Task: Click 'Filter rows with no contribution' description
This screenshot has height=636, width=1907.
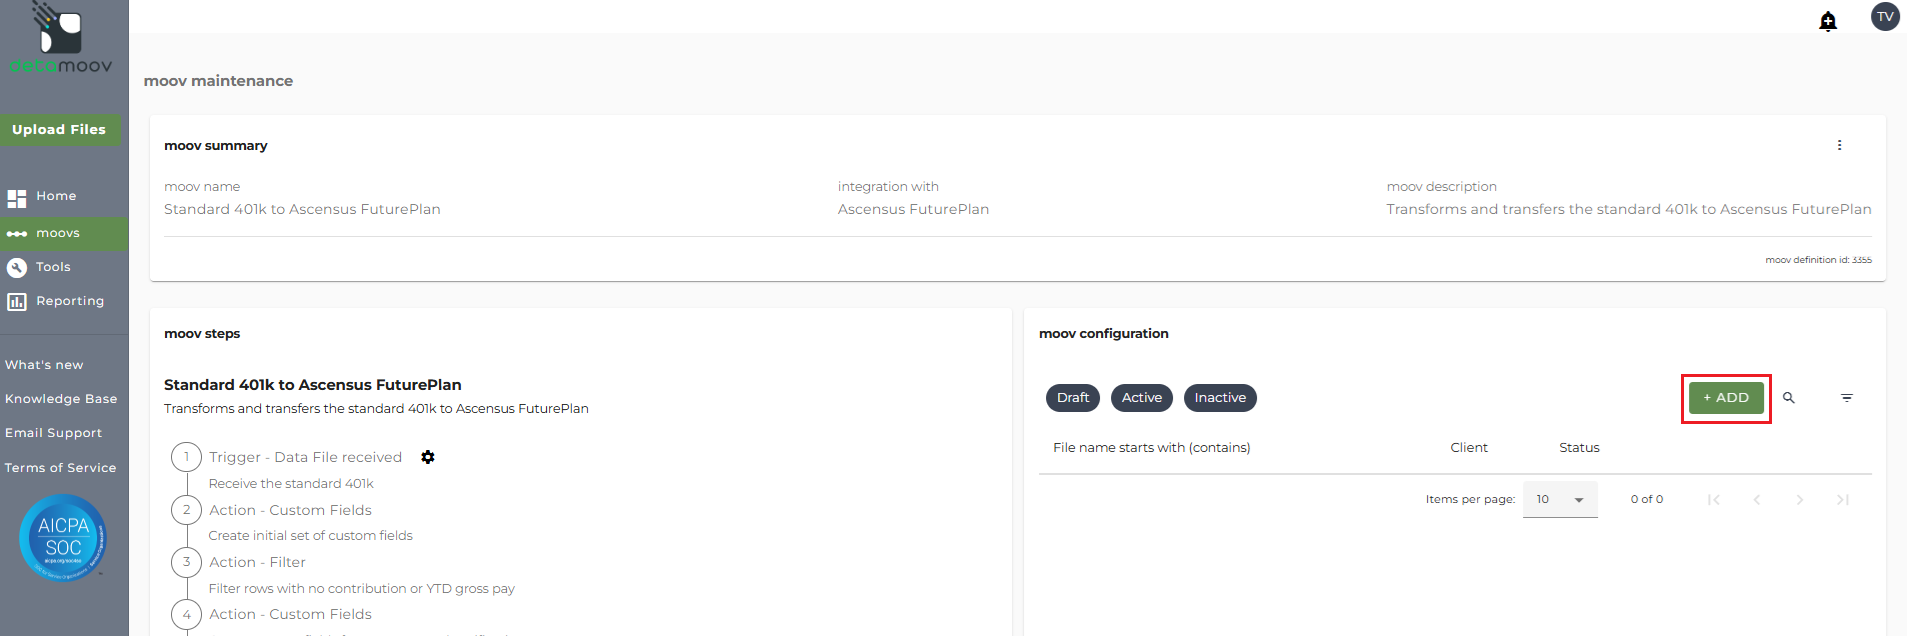Action: click(x=361, y=589)
